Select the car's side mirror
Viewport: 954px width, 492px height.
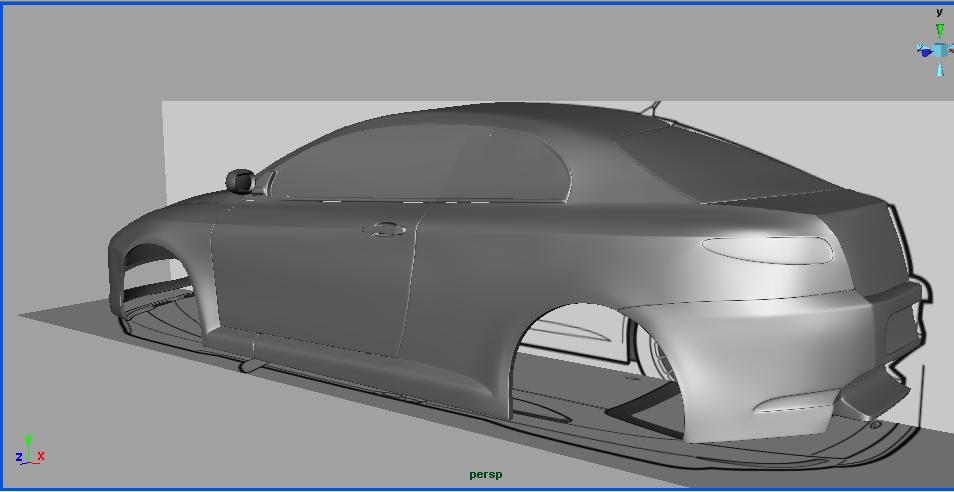click(x=240, y=182)
